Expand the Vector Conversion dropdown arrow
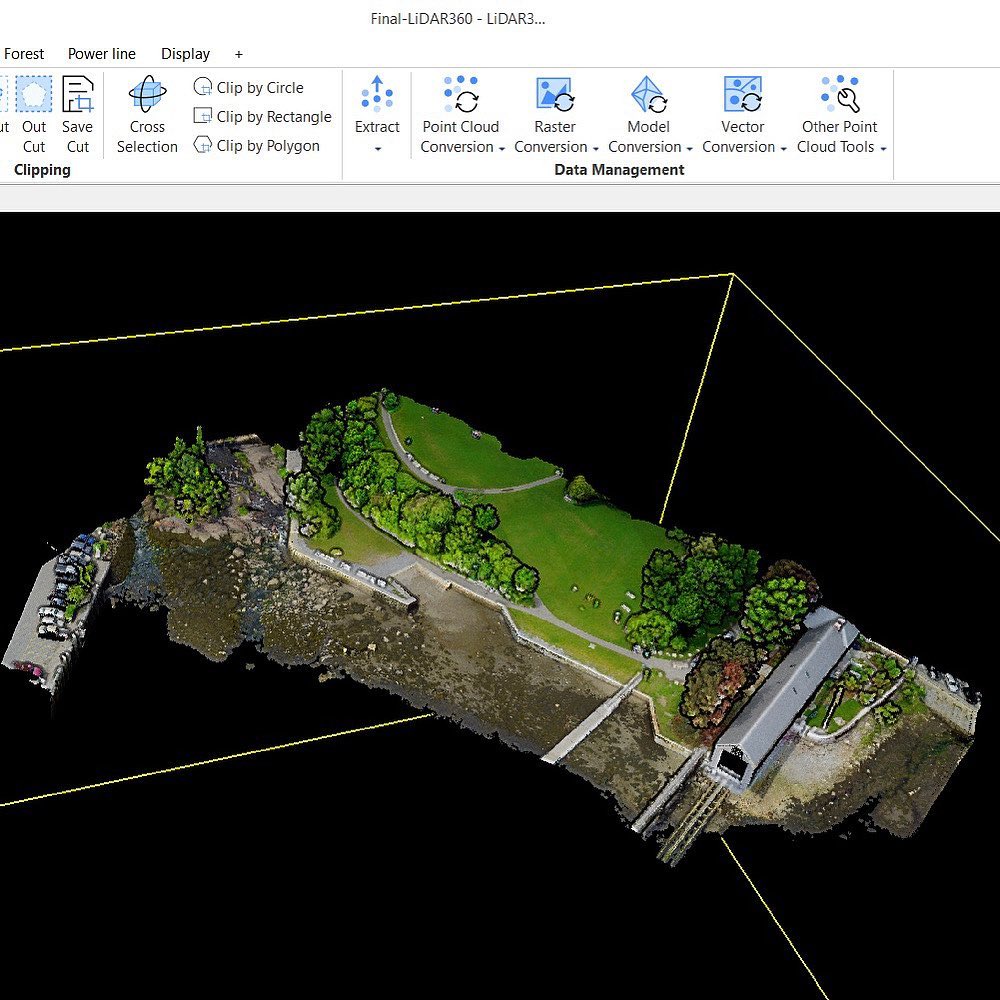1000x1000 pixels. click(784, 149)
